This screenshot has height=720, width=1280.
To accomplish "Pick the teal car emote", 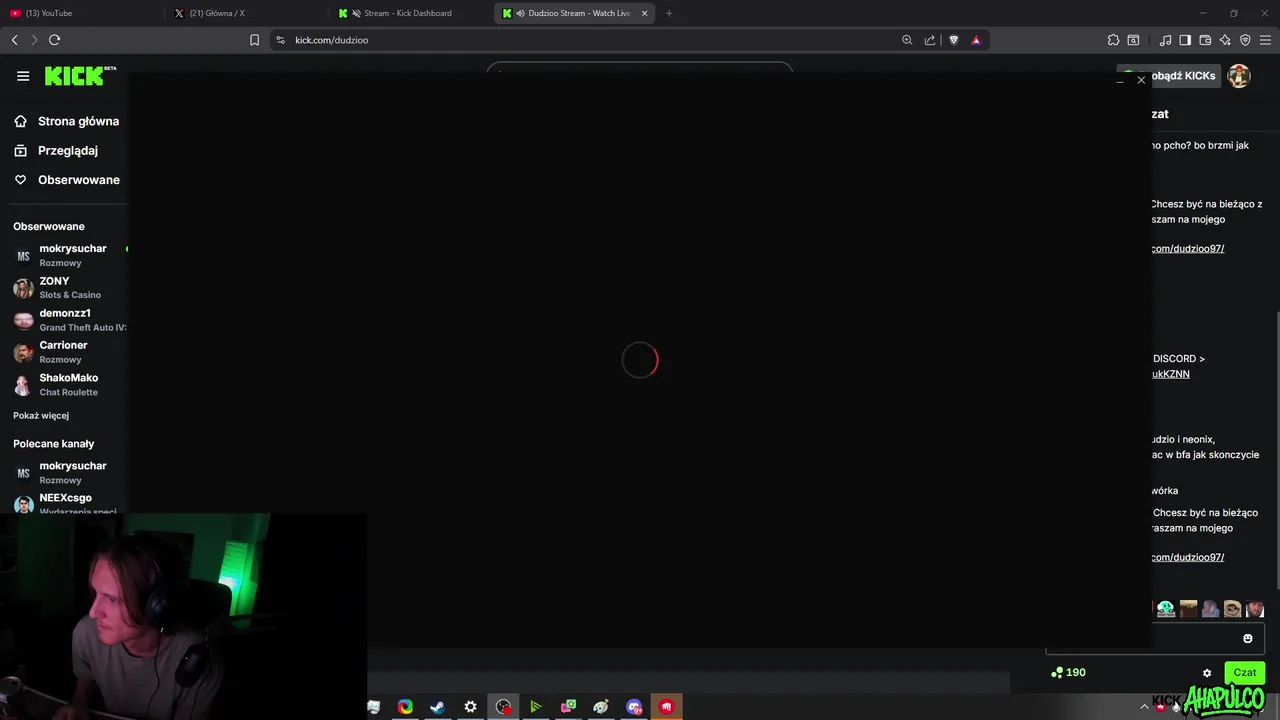I will 1166,609.
